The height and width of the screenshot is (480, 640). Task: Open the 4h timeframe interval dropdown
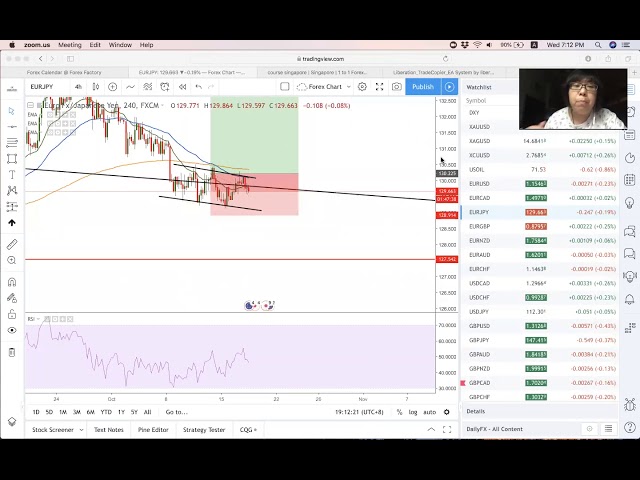(x=79, y=87)
